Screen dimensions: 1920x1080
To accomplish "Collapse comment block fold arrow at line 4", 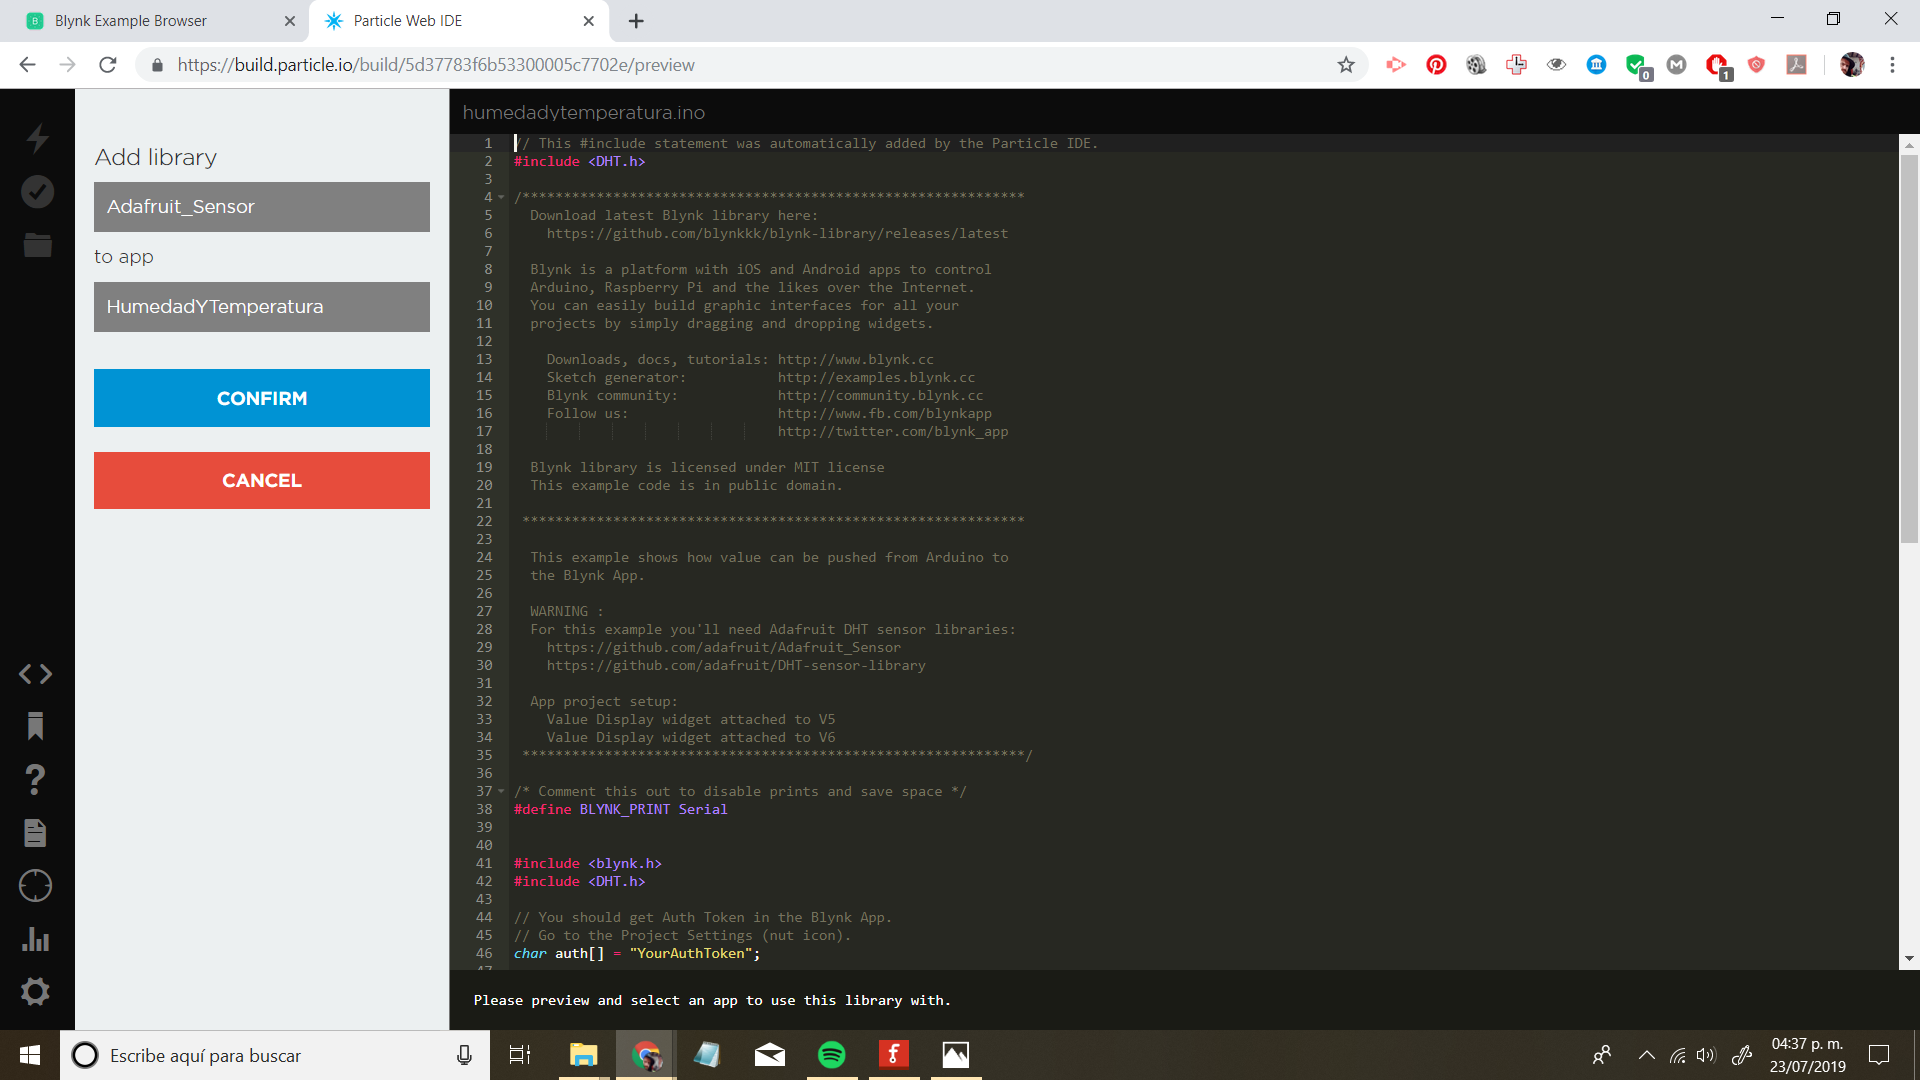I will [x=501, y=197].
